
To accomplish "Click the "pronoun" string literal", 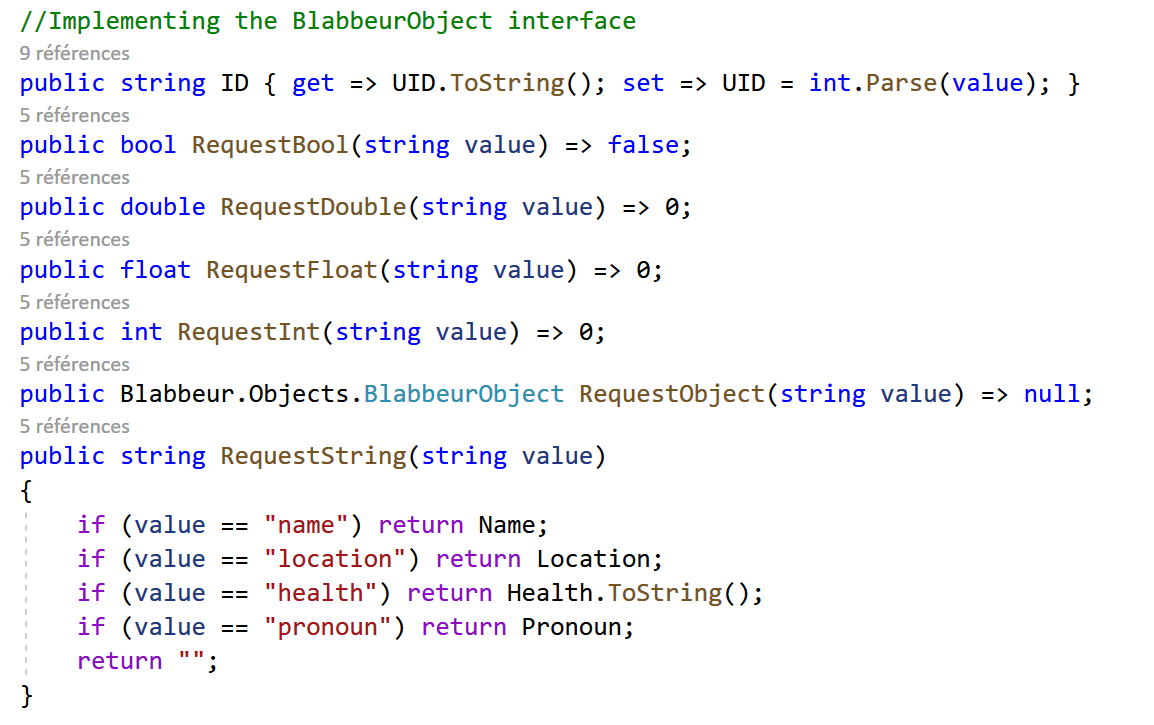I will coord(327,626).
